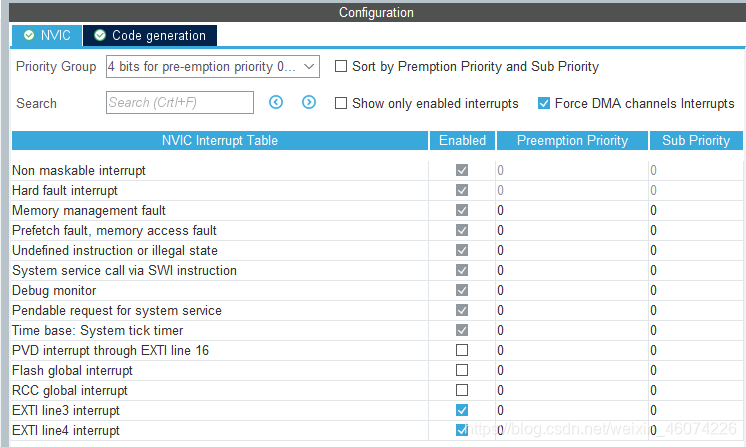This screenshot has width=746, height=447.
Task: Disable the EXTI line4 interrupt checkbox
Action: 462,430
